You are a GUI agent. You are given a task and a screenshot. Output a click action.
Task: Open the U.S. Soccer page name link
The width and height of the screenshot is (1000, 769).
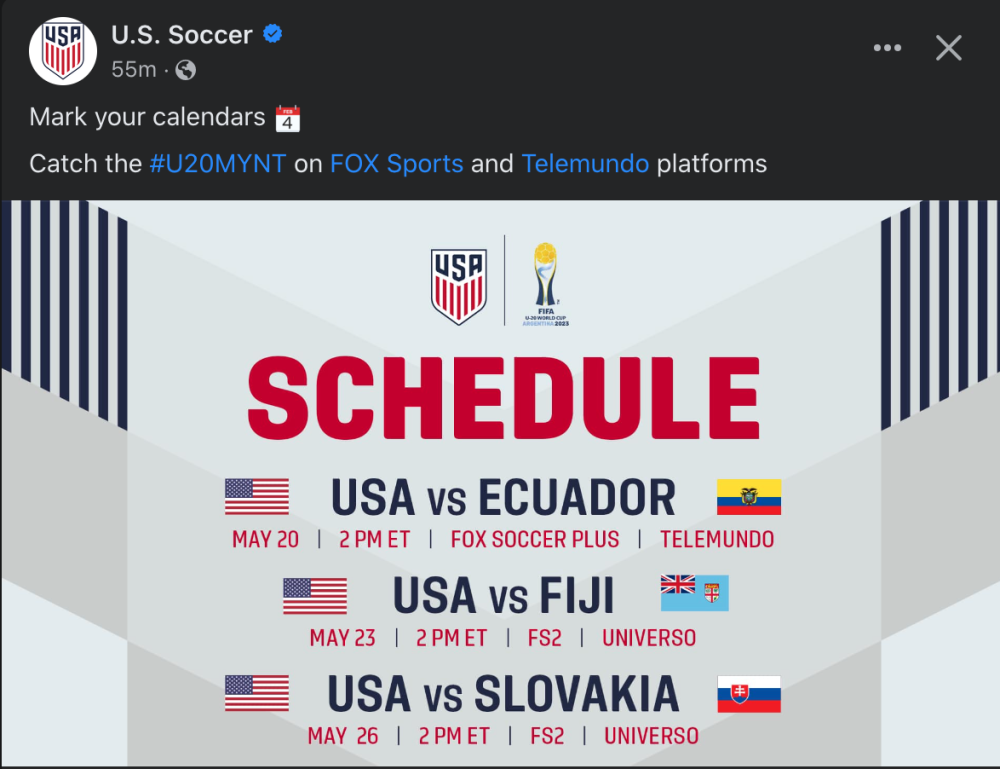[182, 34]
